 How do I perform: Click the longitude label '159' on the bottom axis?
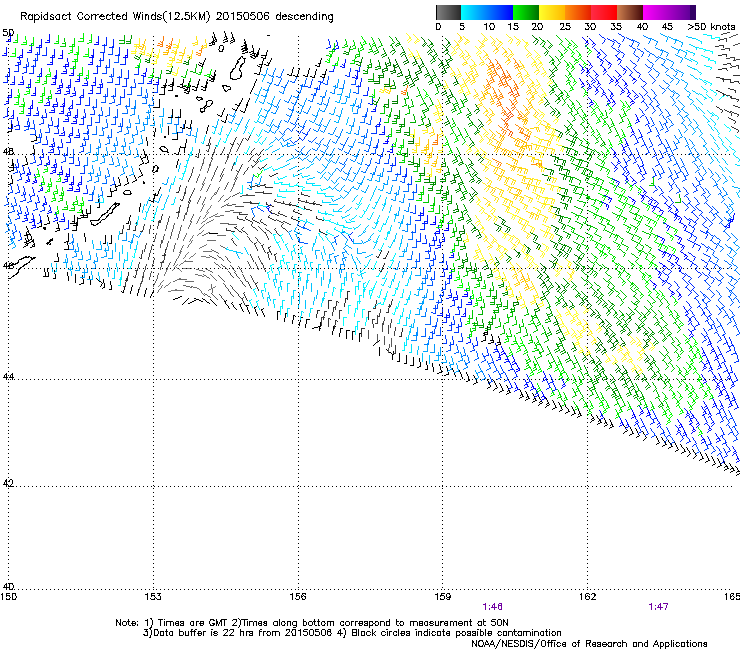click(442, 597)
